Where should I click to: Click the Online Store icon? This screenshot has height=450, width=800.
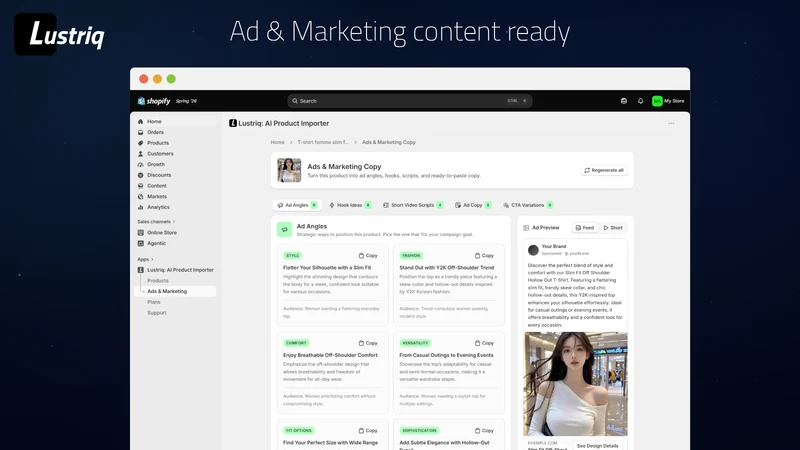coord(140,233)
